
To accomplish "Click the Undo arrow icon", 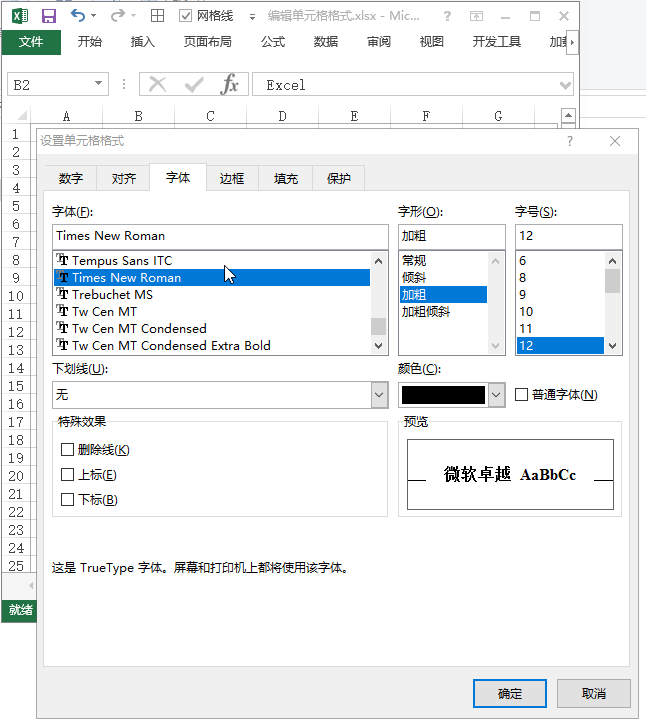I will [x=78, y=16].
